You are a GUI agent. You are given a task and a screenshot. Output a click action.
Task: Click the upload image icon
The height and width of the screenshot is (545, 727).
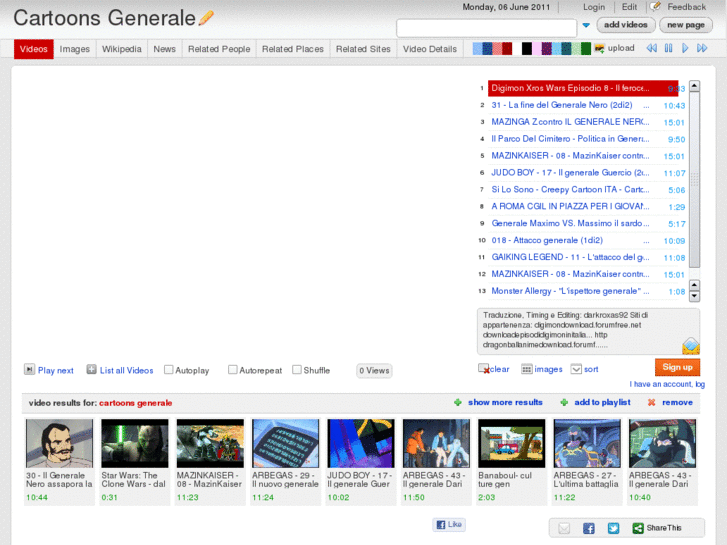(x=599, y=48)
